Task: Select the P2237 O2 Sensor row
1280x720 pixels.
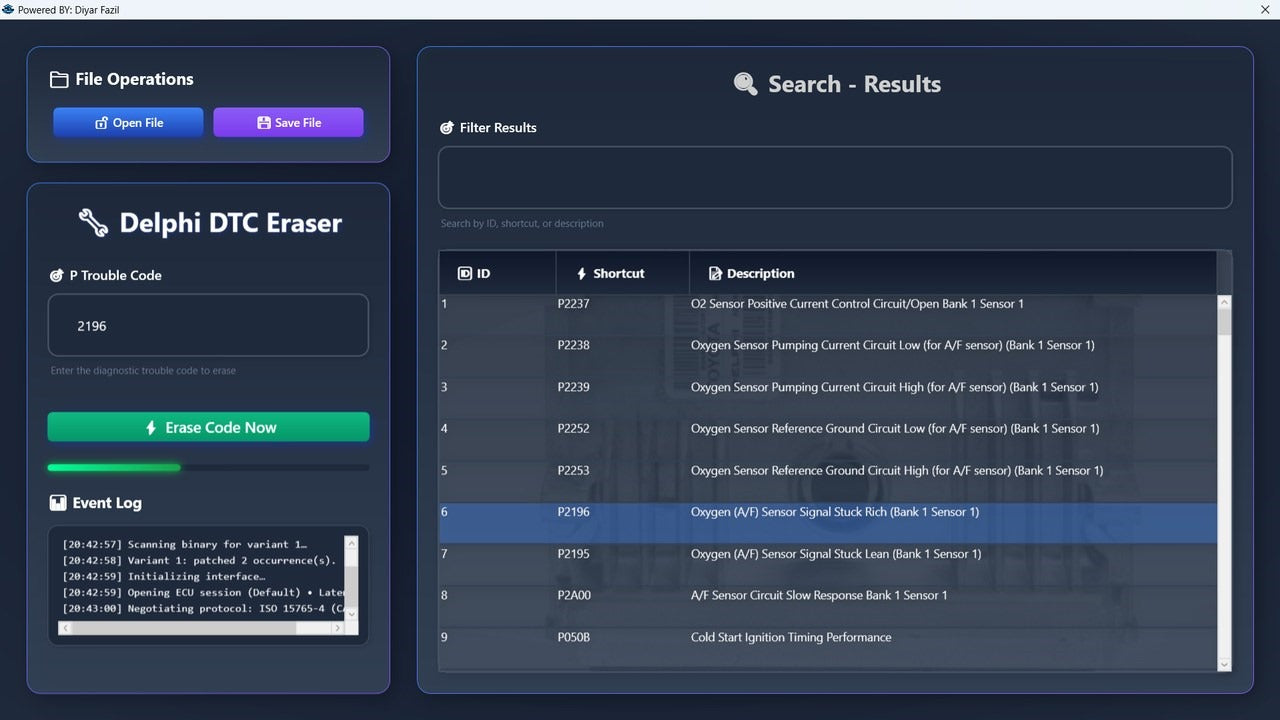Action: (x=828, y=304)
